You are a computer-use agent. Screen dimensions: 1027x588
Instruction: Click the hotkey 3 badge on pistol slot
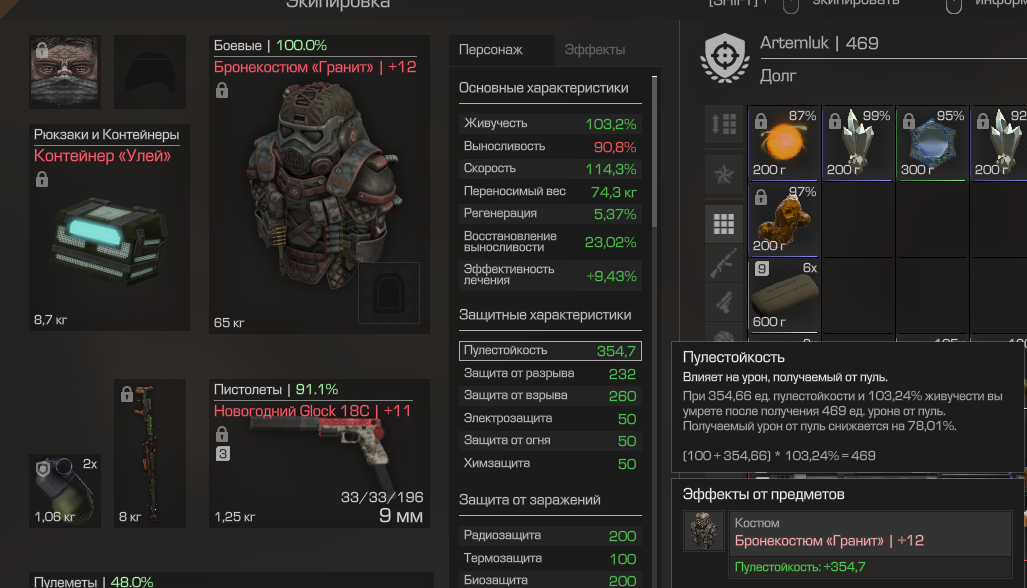click(223, 454)
